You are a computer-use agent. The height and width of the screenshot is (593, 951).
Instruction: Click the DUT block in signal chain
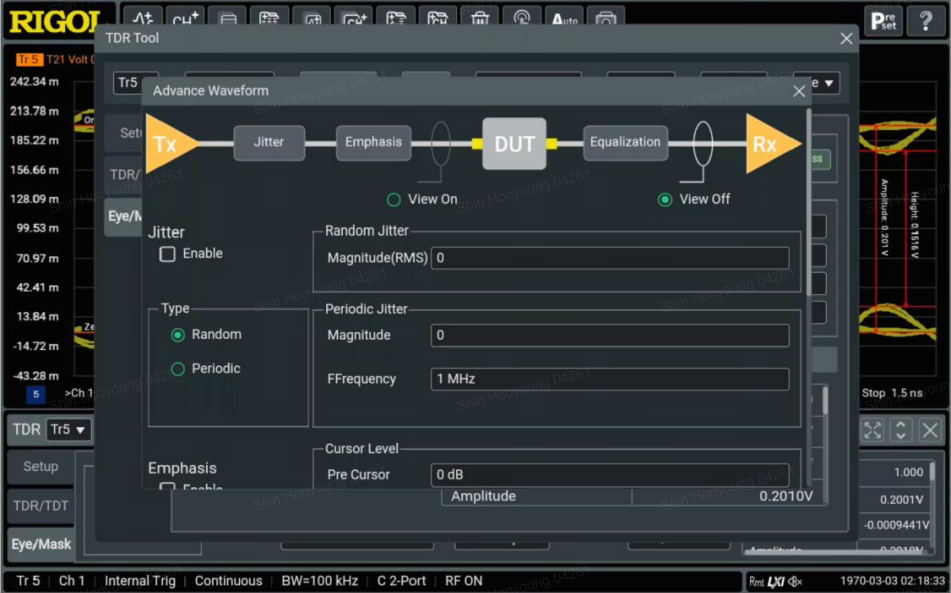tap(514, 144)
